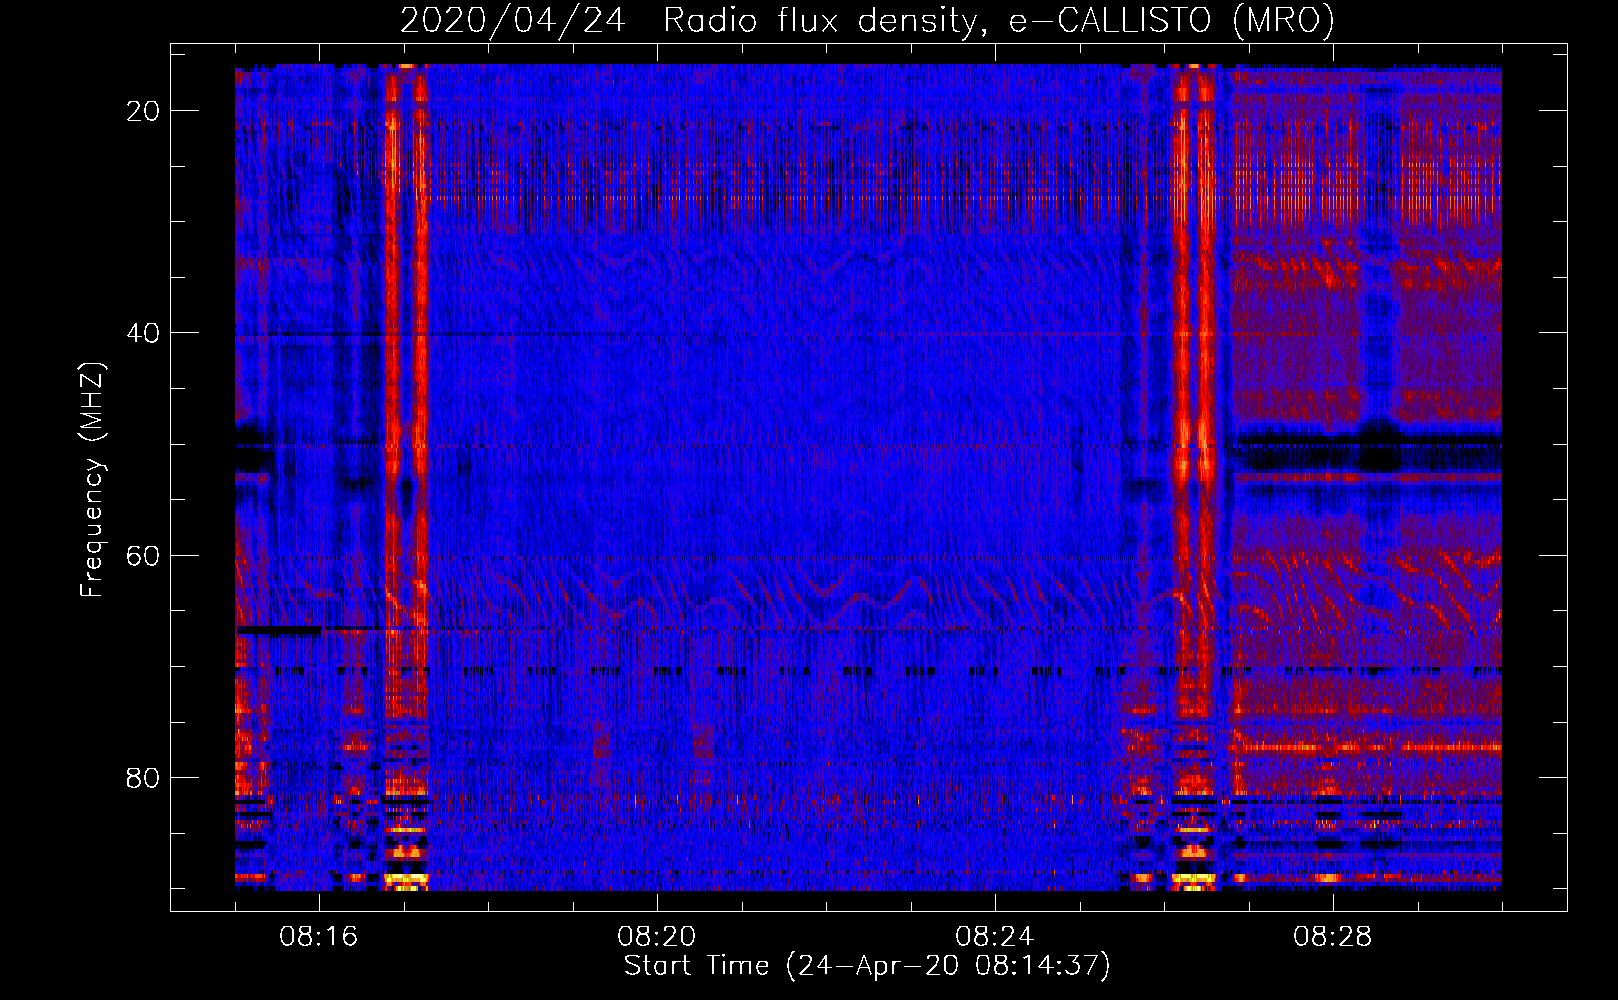
Task: Click the '80' frequency tick label
Action: click(x=143, y=777)
